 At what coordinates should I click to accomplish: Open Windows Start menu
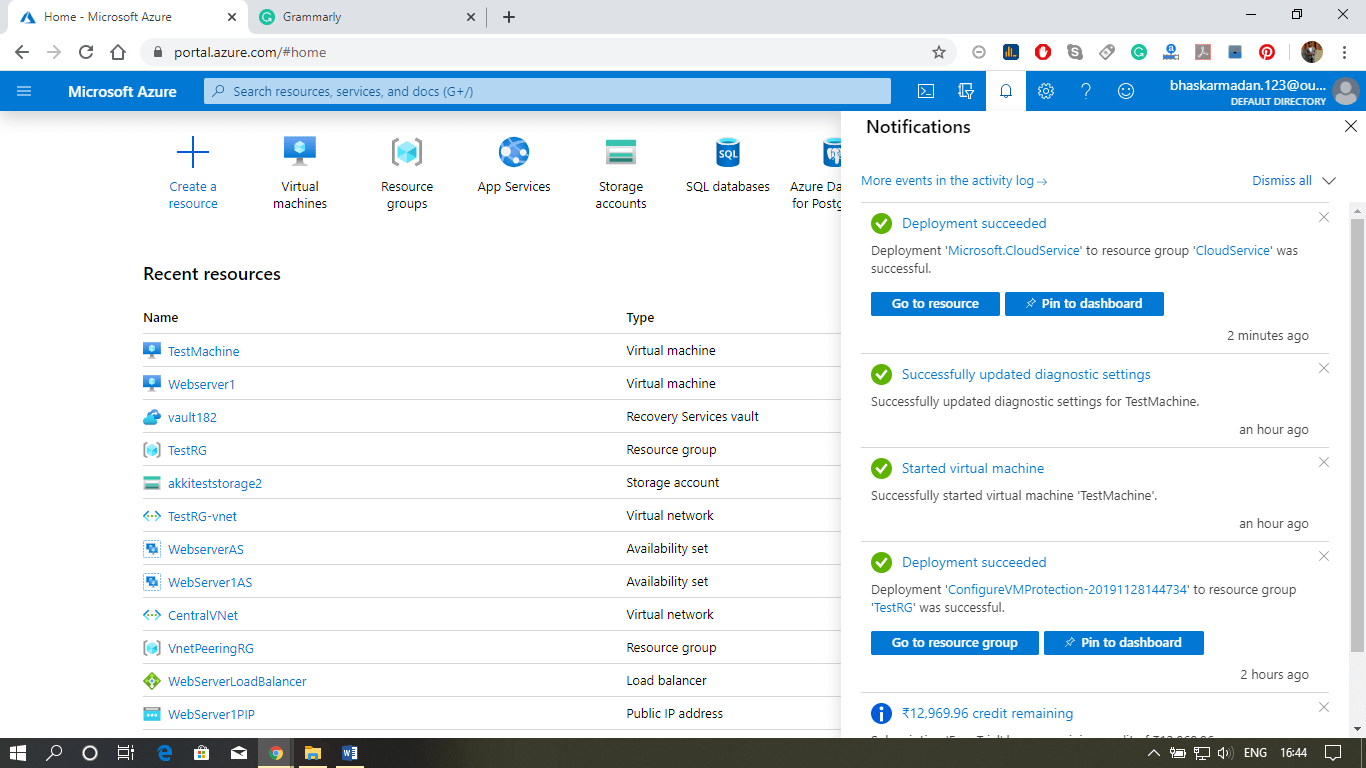pyautogui.click(x=18, y=752)
